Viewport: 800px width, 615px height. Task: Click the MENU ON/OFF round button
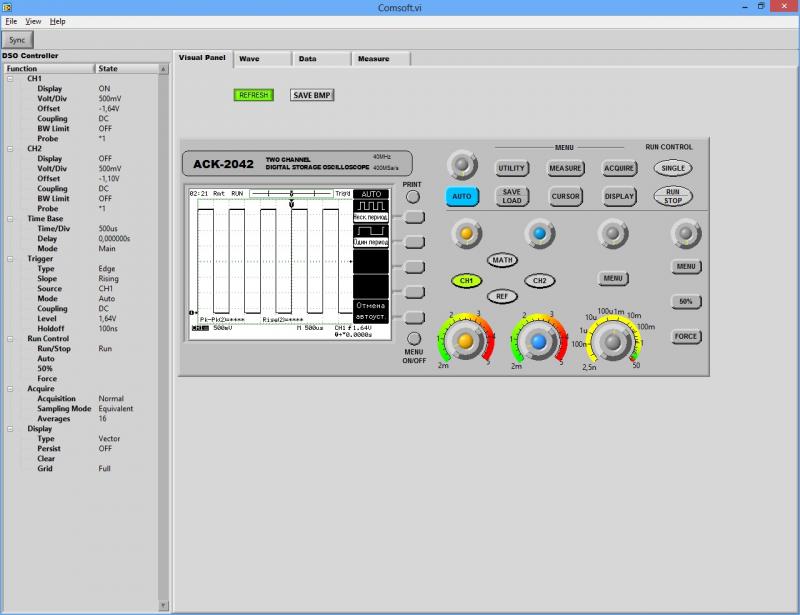tap(414, 339)
